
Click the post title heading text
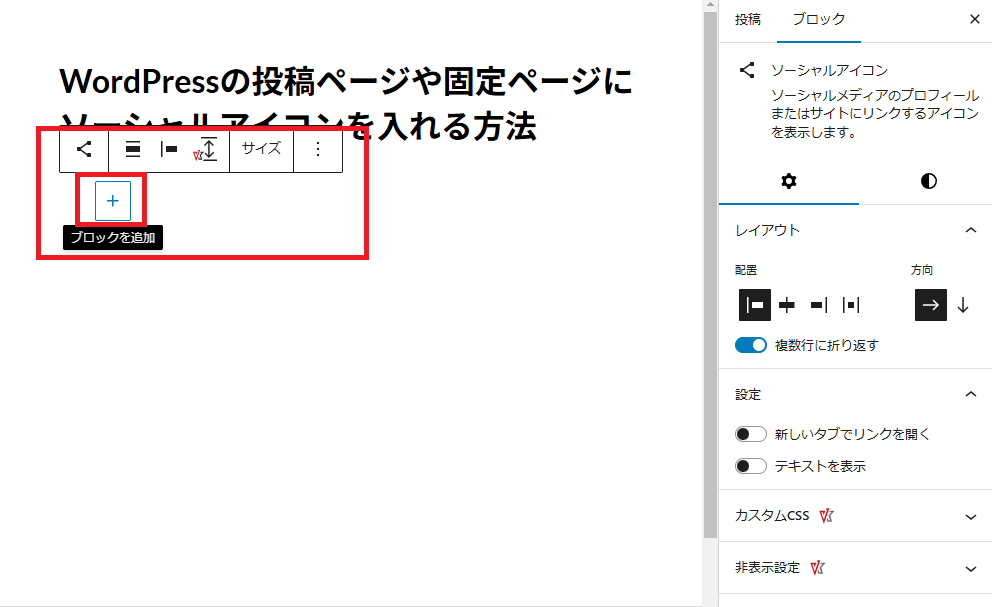(345, 103)
